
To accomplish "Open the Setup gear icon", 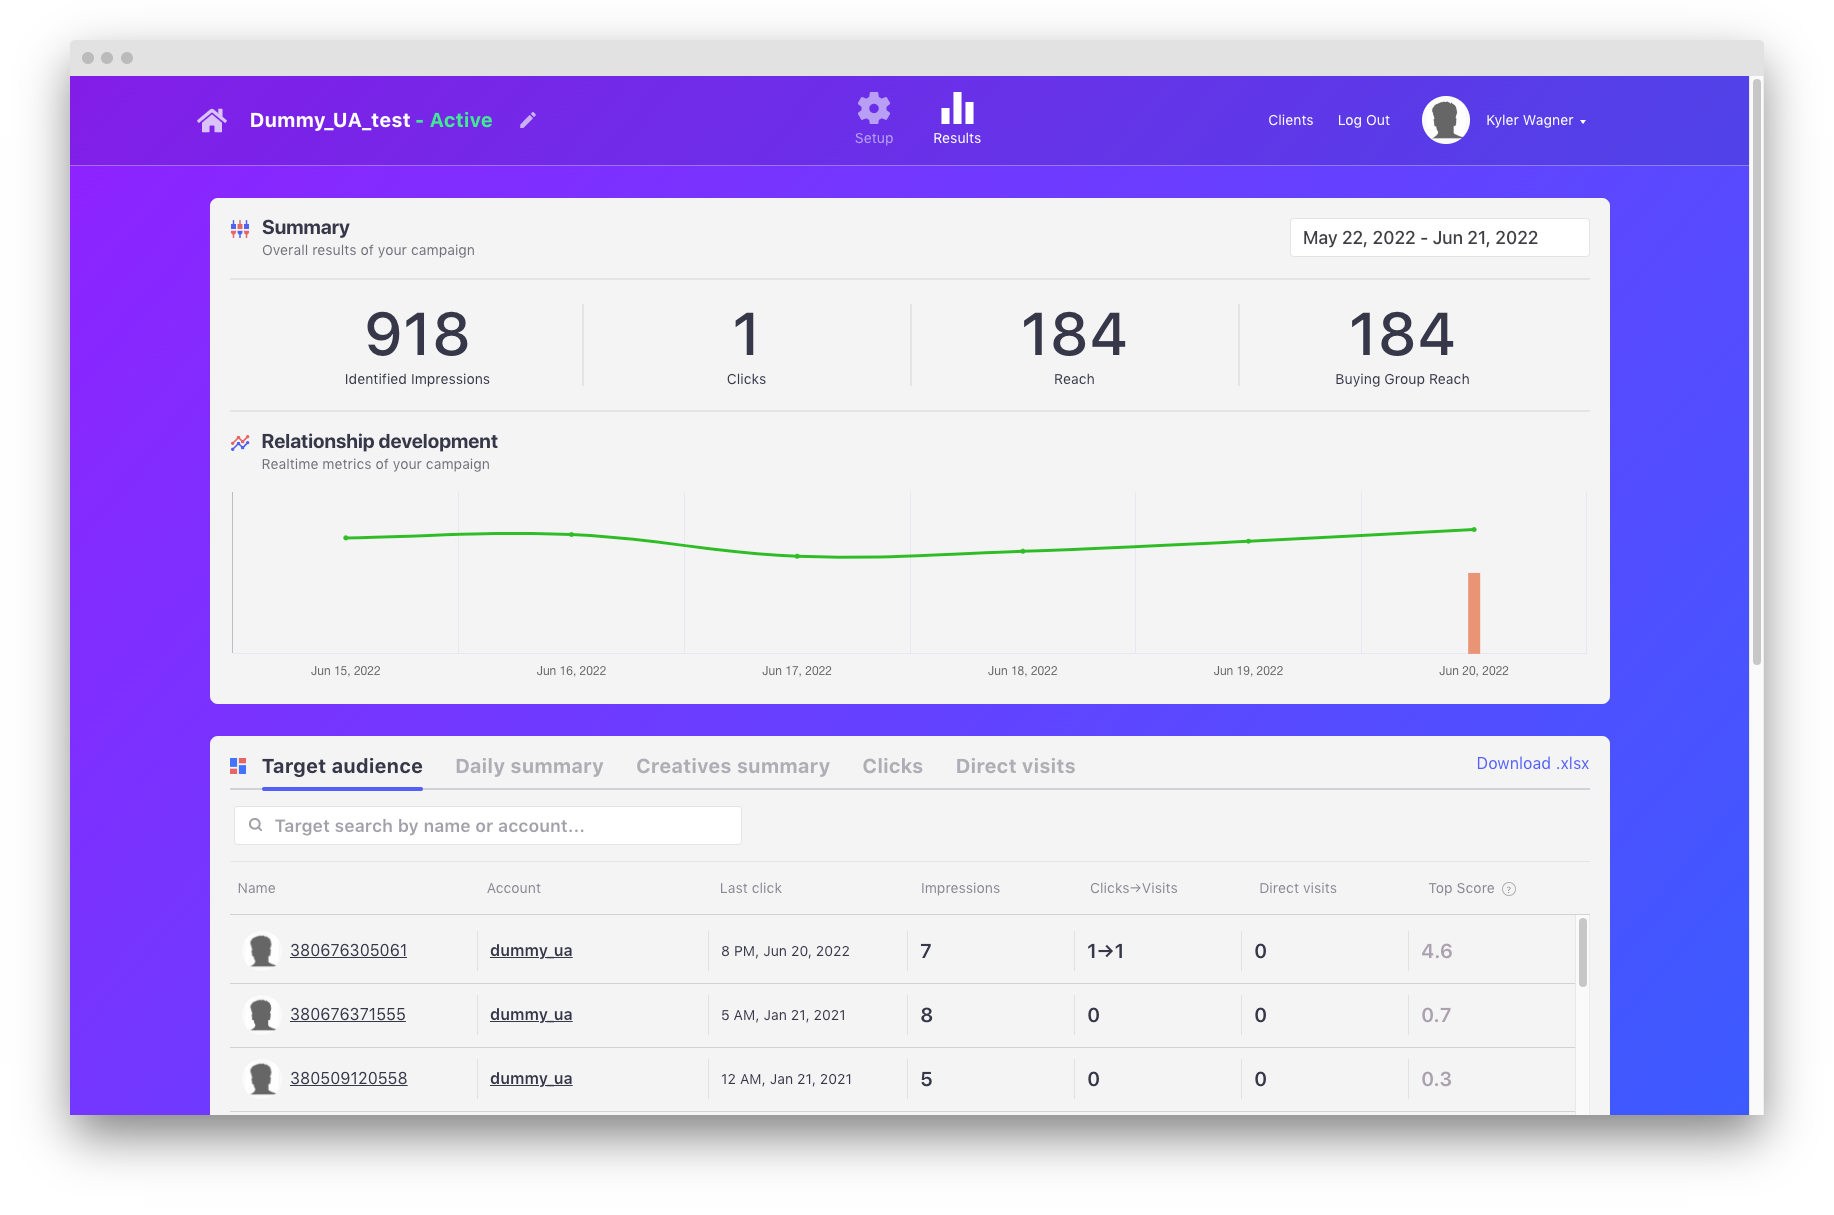I will point(873,109).
